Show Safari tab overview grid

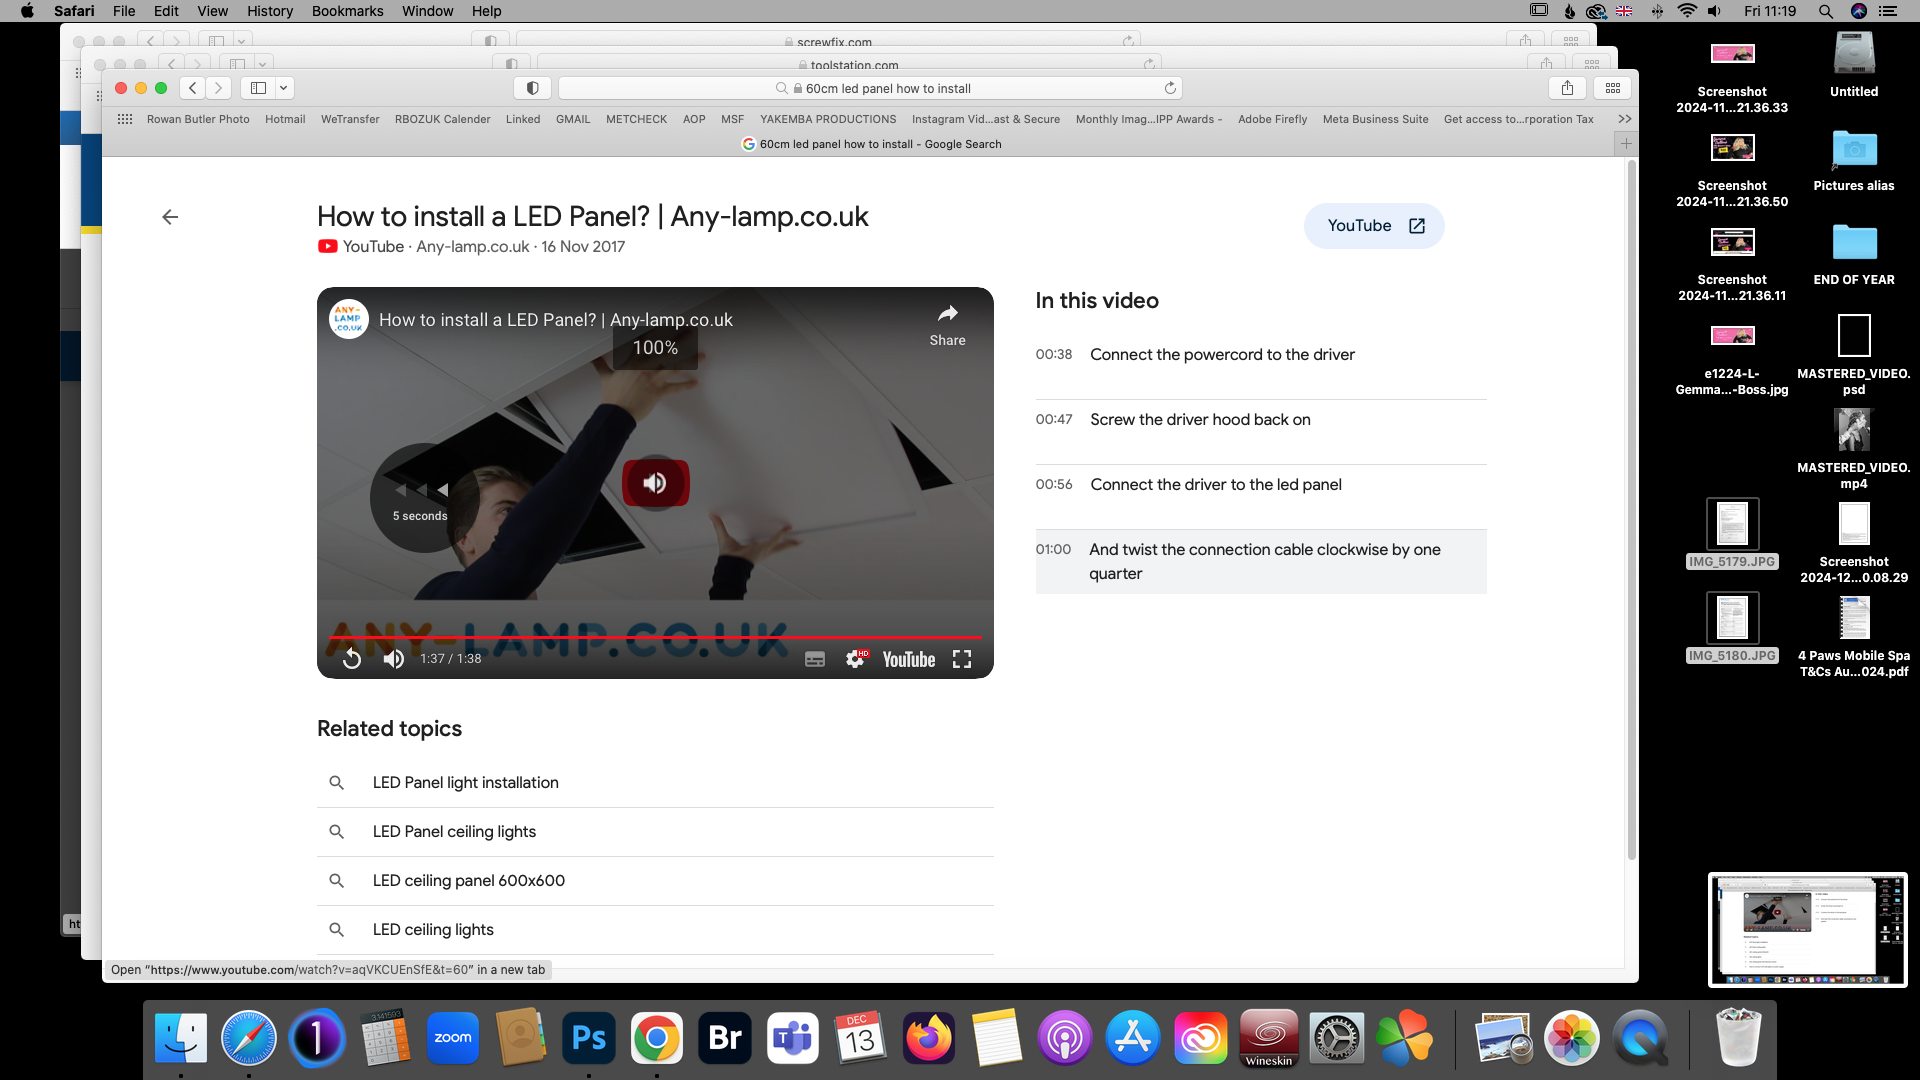pyautogui.click(x=1613, y=88)
